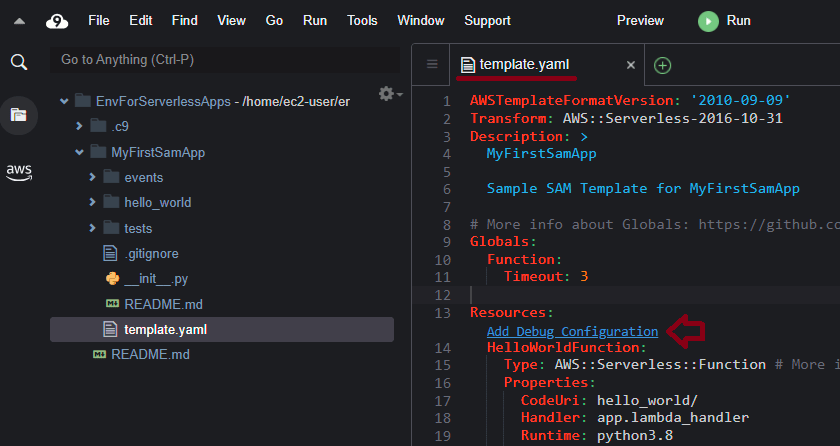Open the Find menu
Image resolution: width=840 pixels, height=446 pixels.
[x=184, y=21]
